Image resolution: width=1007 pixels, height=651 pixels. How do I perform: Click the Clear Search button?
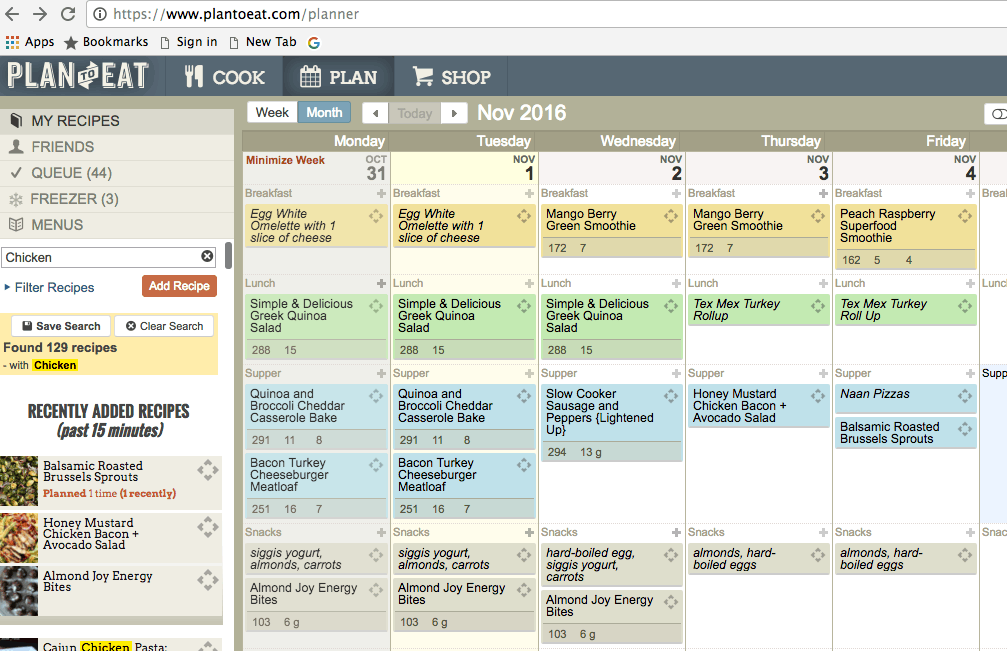point(164,326)
